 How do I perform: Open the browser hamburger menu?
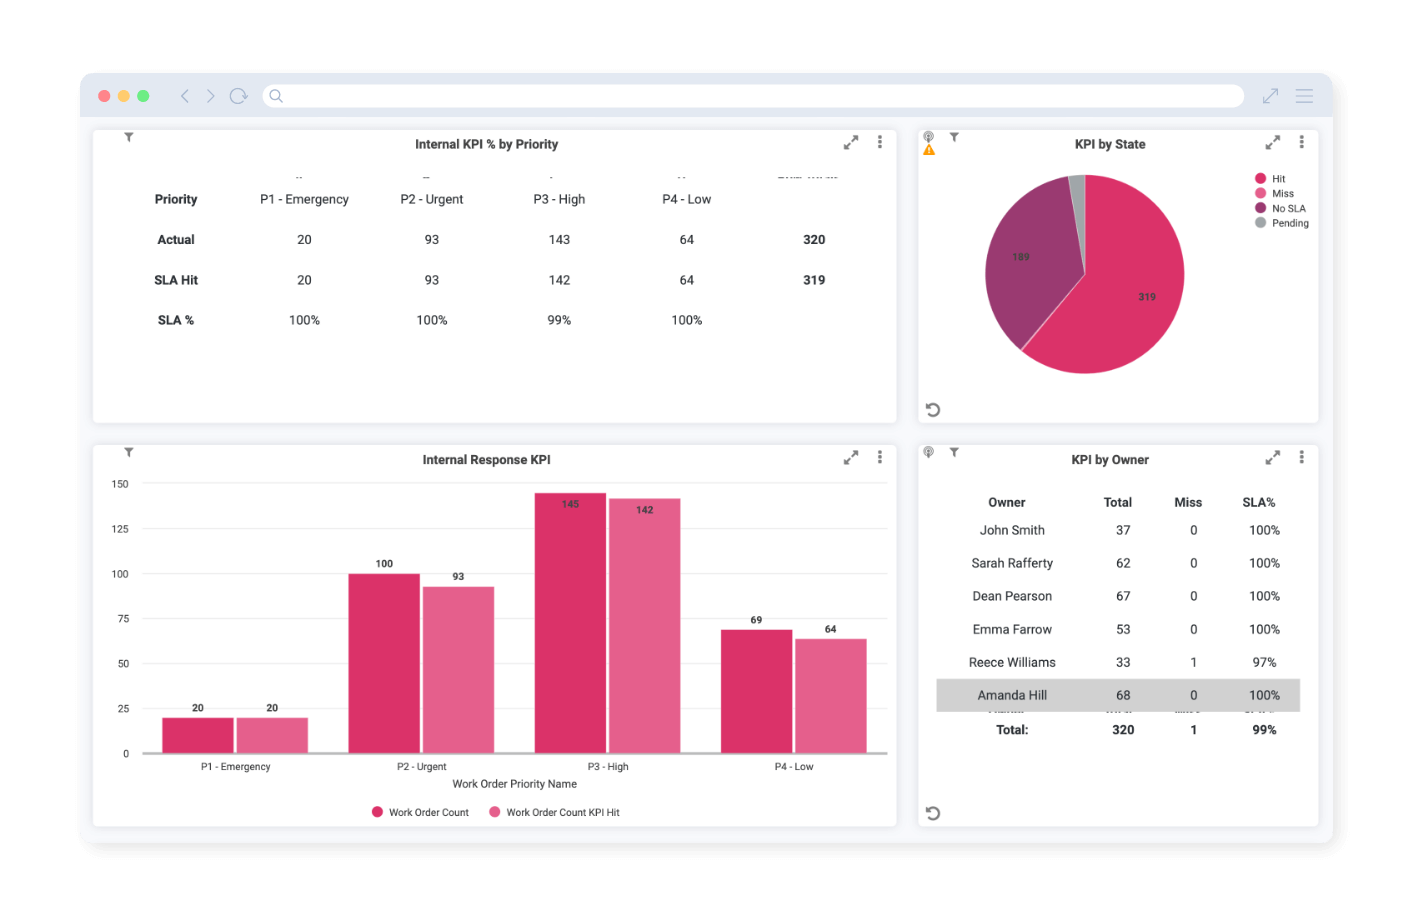click(x=1304, y=96)
